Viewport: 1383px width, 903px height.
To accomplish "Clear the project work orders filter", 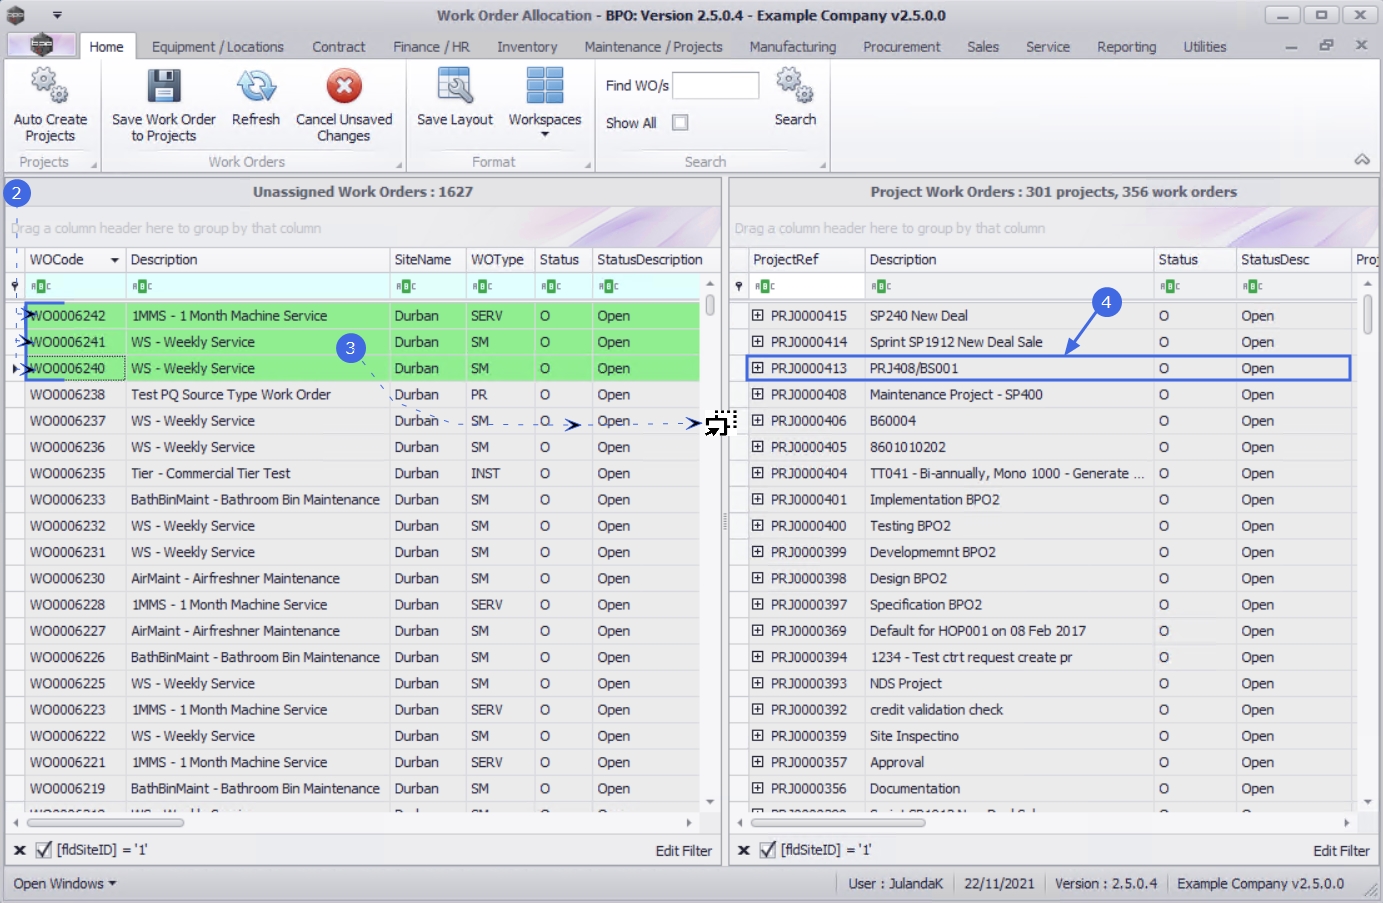I will 744,850.
